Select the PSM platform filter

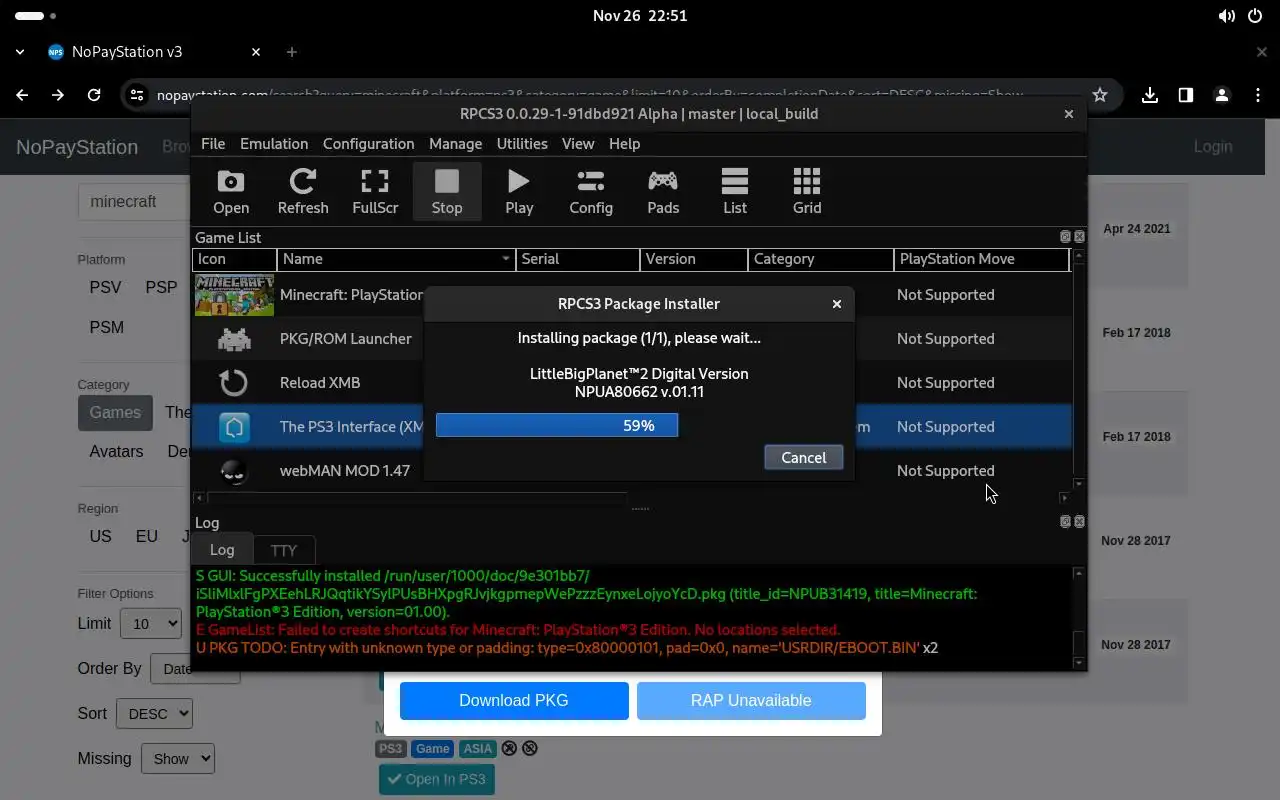pos(107,327)
